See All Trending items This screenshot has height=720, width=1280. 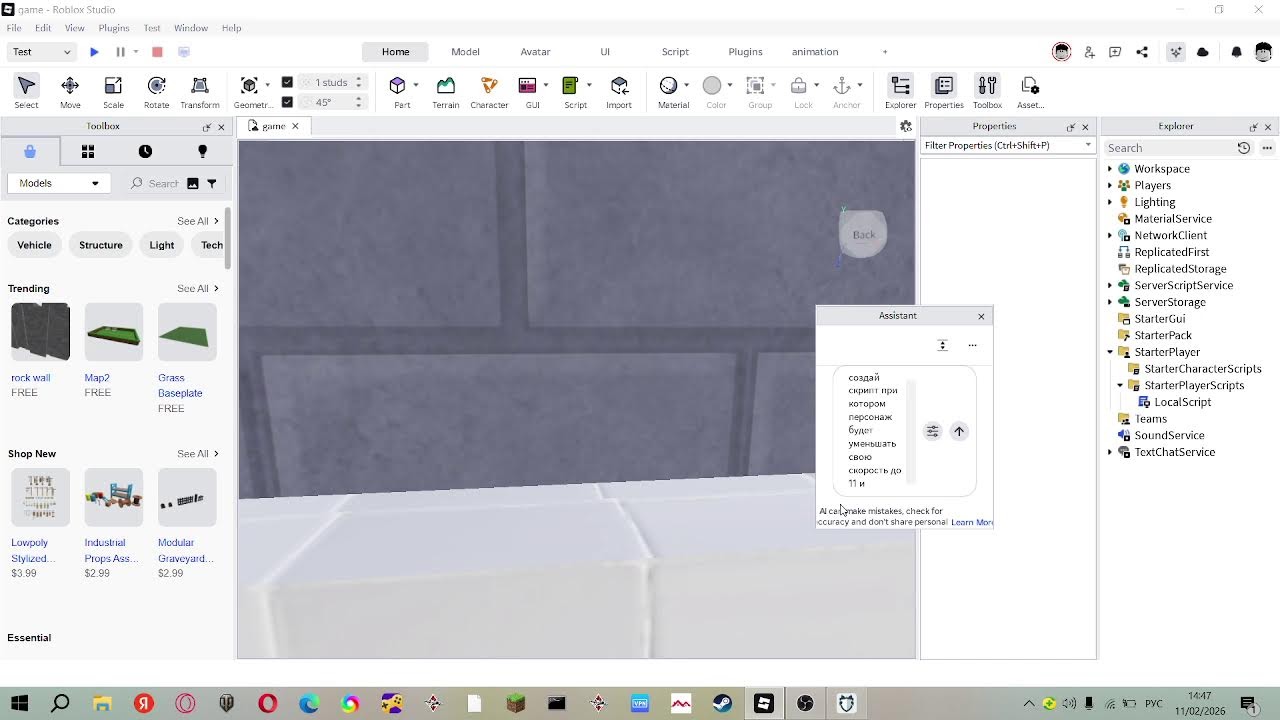click(x=197, y=289)
